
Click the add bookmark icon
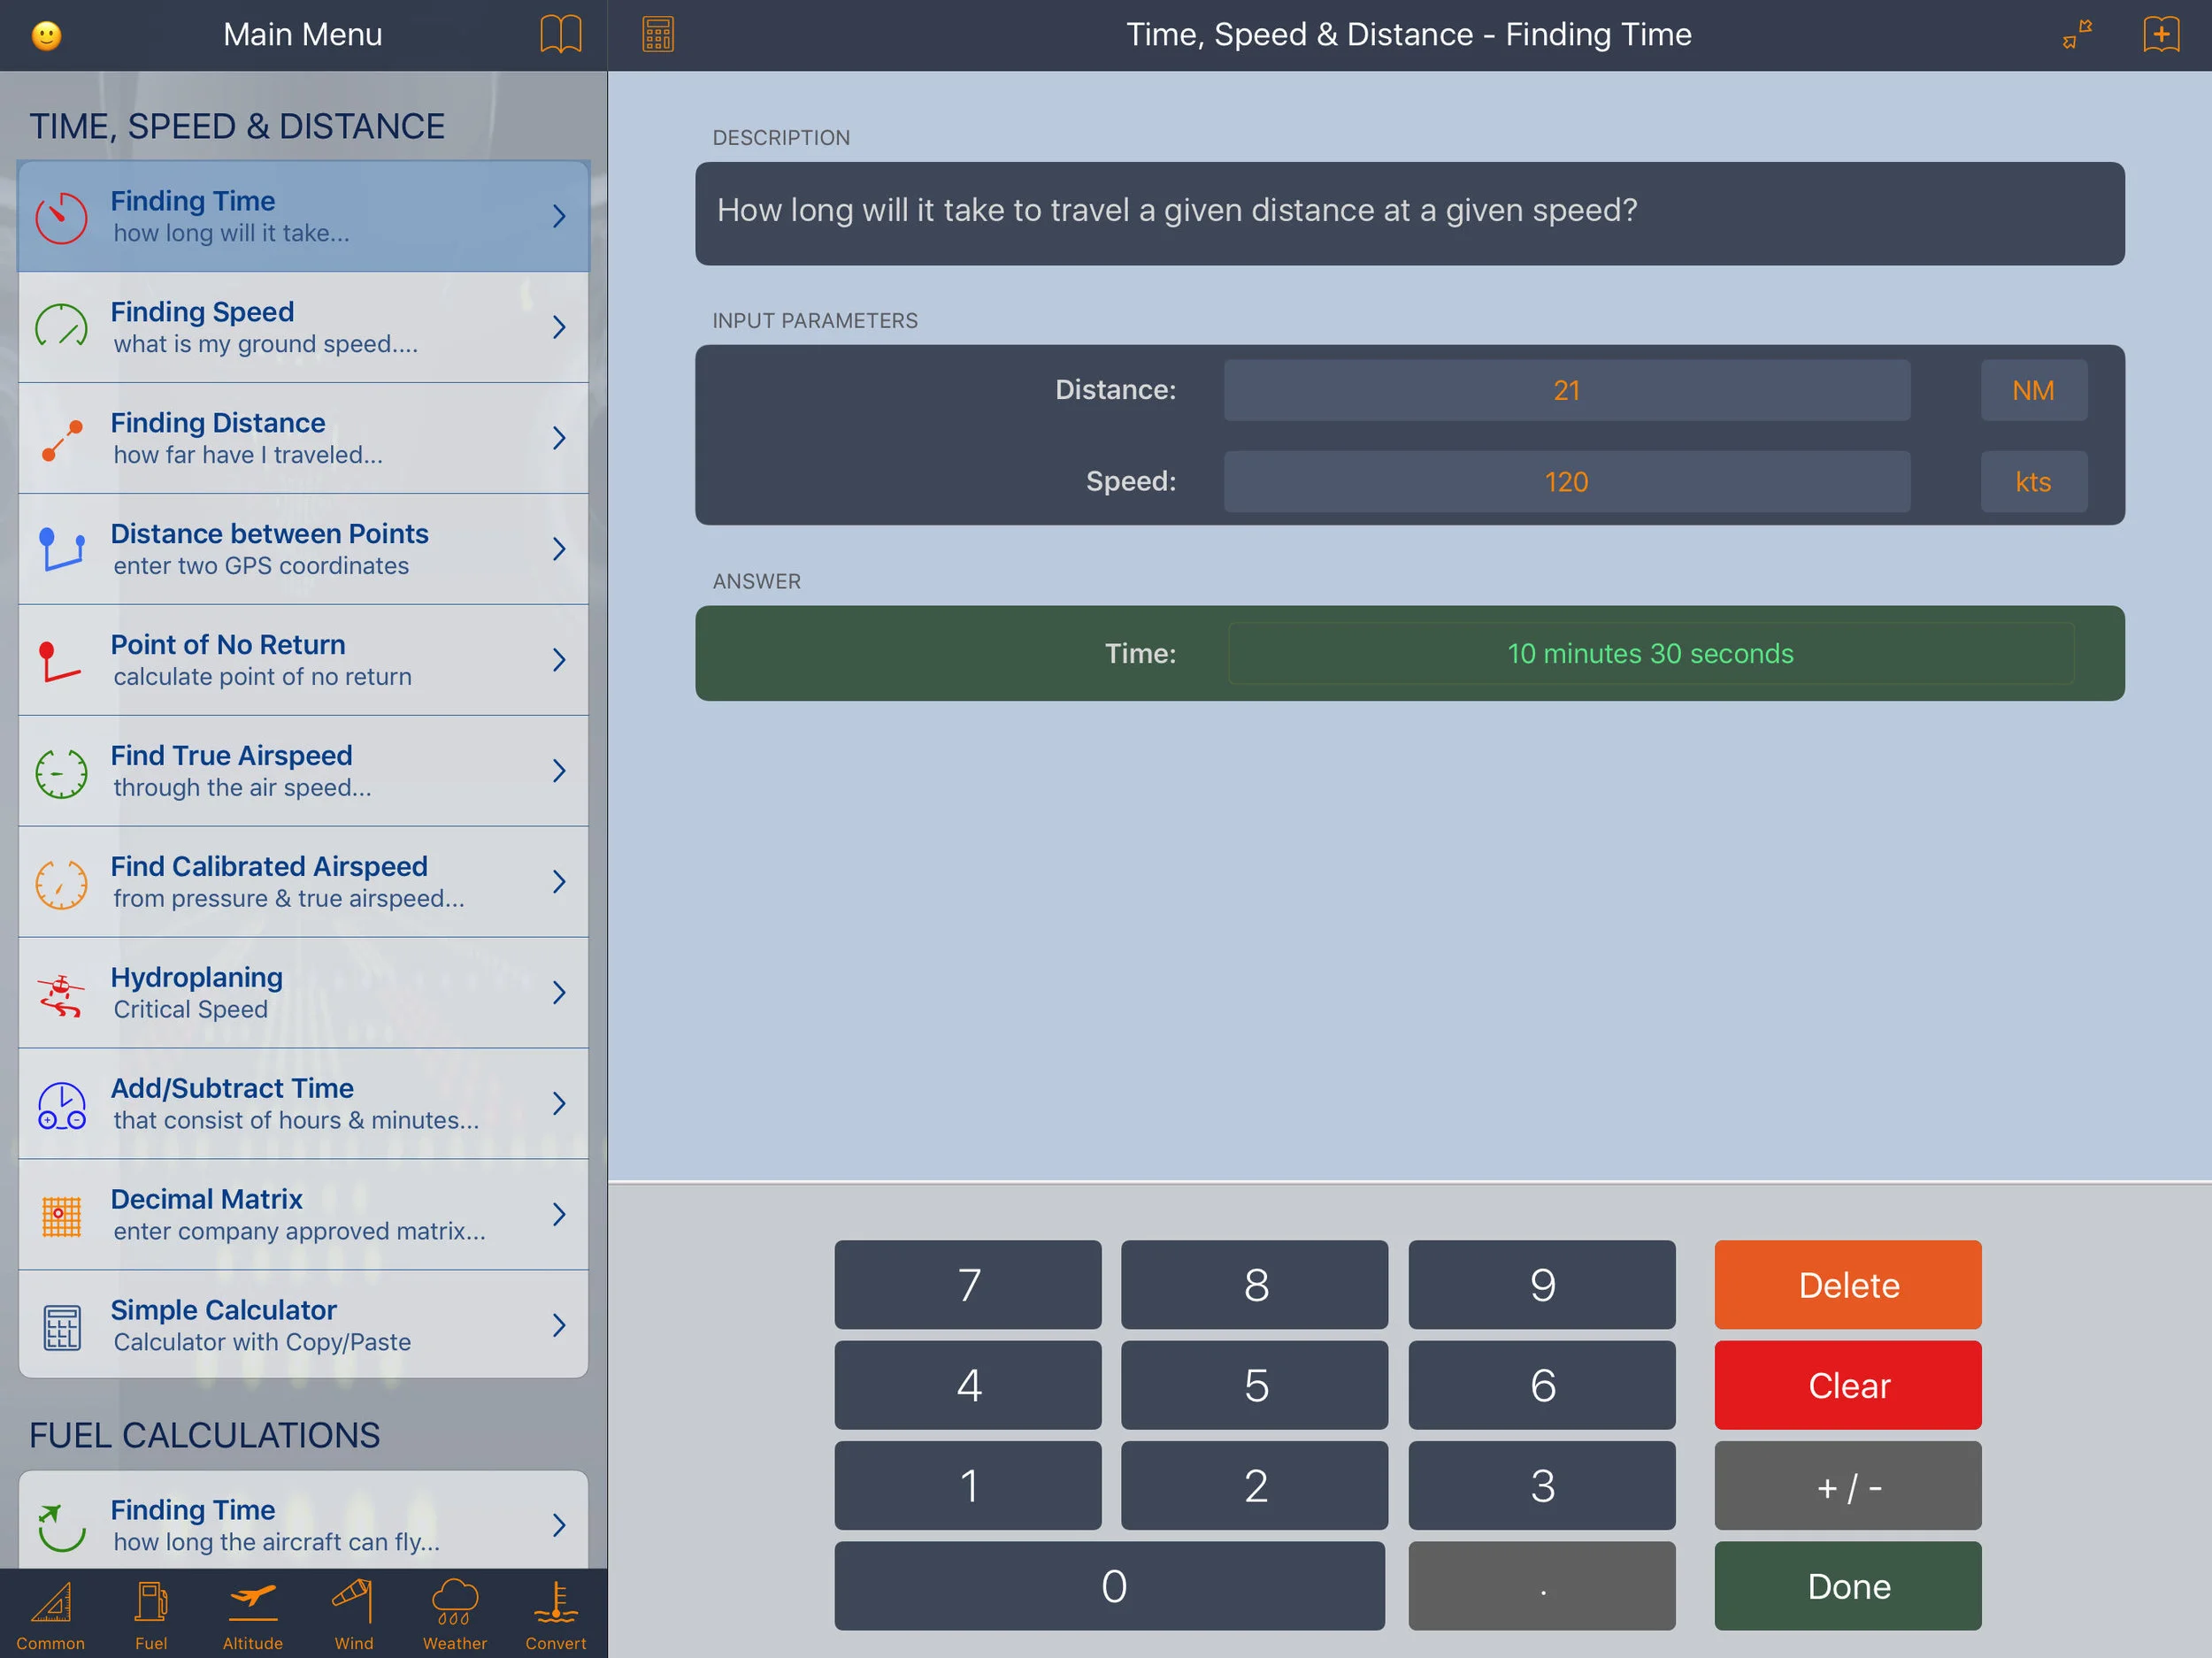(2161, 34)
